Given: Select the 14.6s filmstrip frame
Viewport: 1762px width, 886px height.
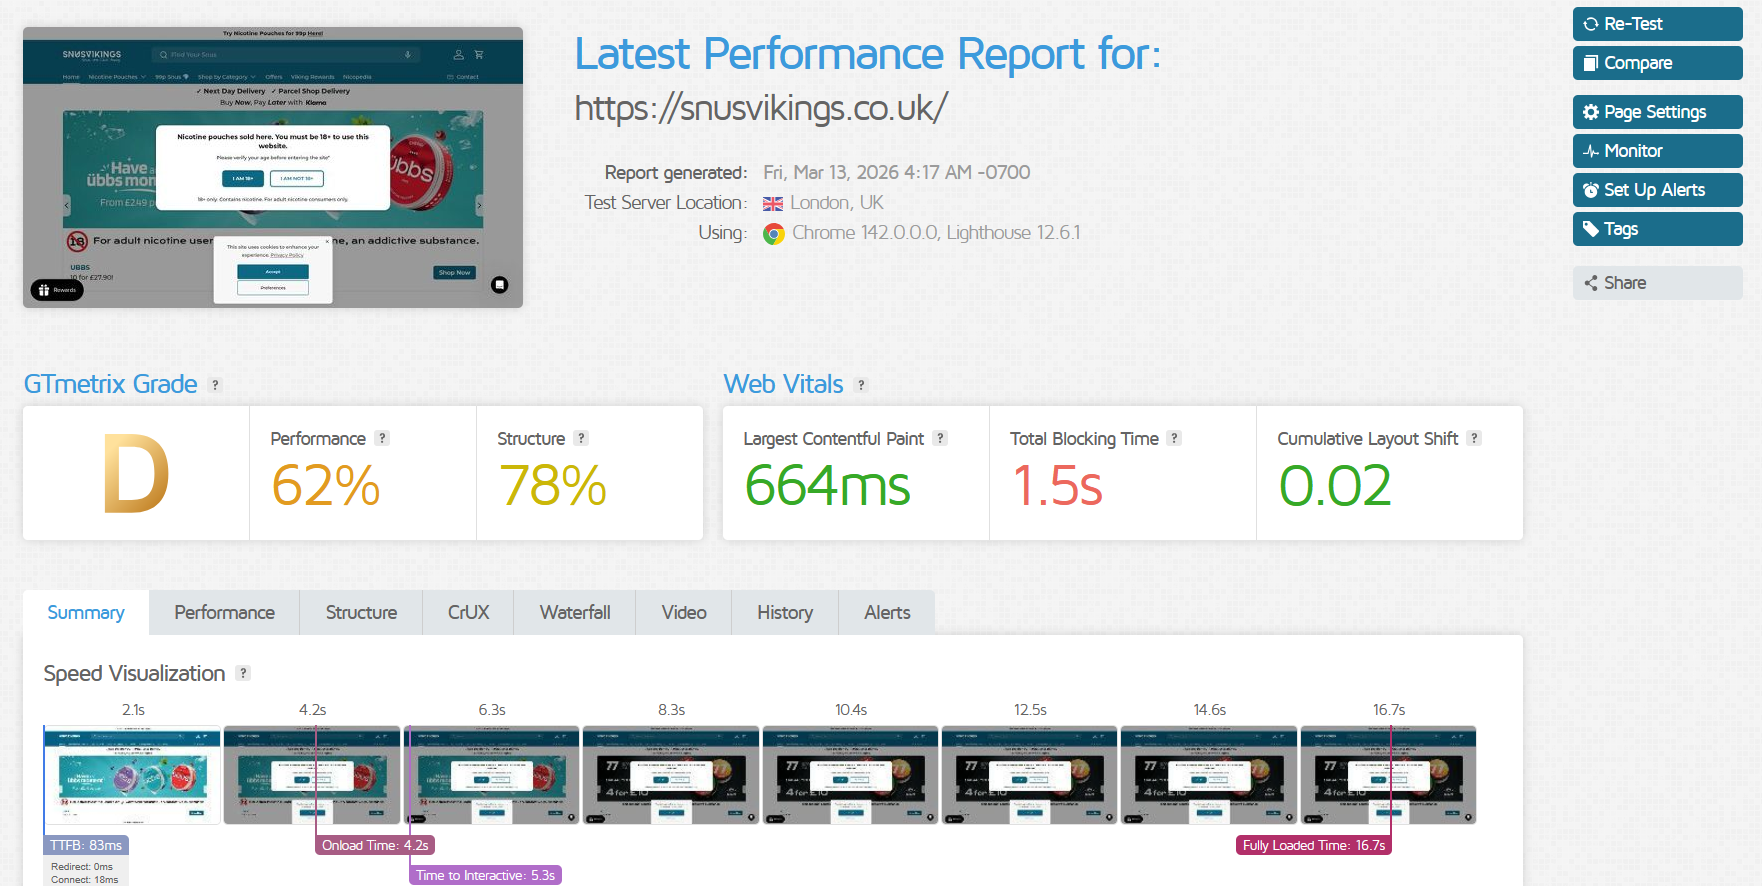Looking at the screenshot, I should (x=1209, y=775).
